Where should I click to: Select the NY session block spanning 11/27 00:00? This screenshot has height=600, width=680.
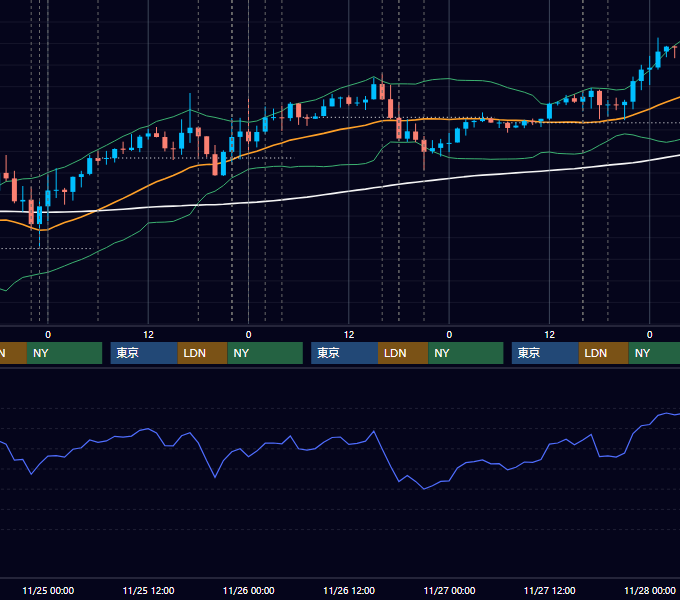(x=466, y=353)
